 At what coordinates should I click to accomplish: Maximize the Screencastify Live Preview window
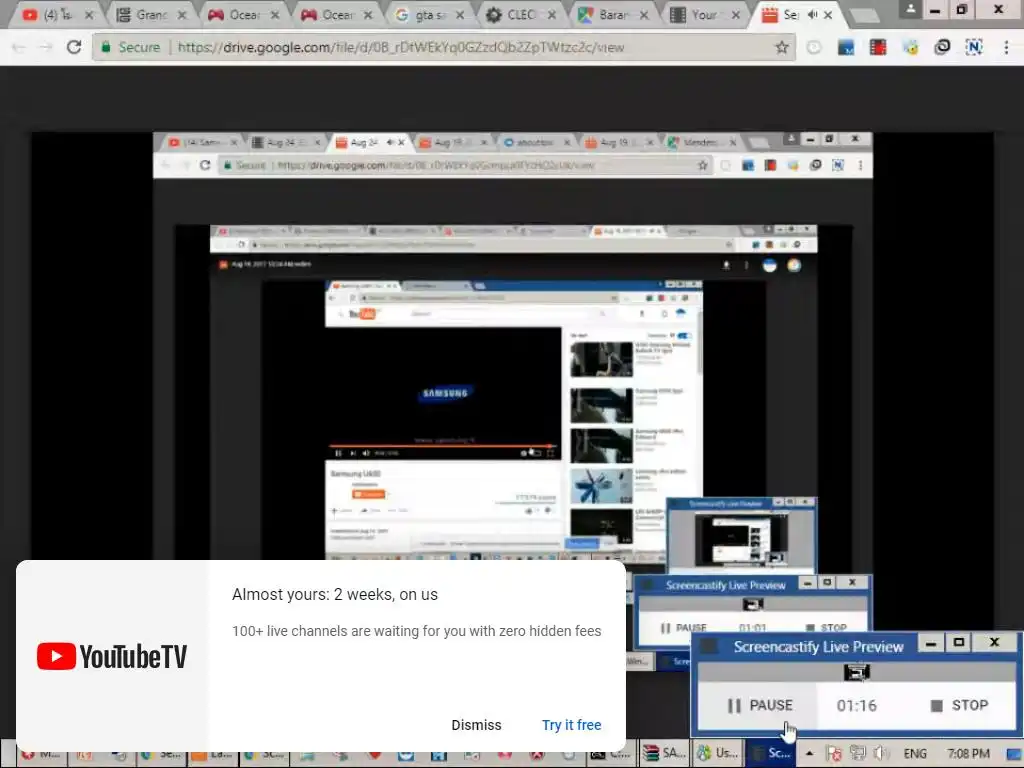pyautogui.click(x=959, y=643)
